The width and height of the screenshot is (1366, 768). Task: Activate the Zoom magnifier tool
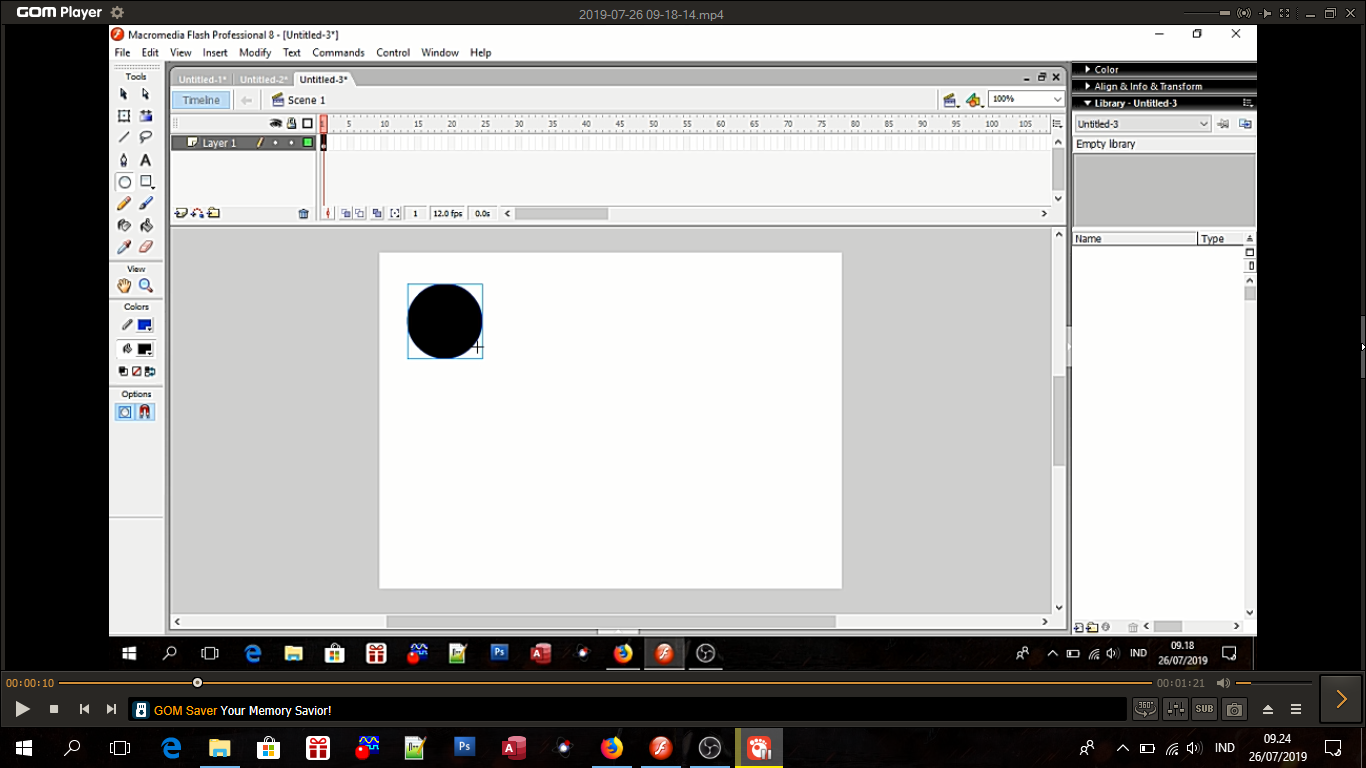point(146,286)
